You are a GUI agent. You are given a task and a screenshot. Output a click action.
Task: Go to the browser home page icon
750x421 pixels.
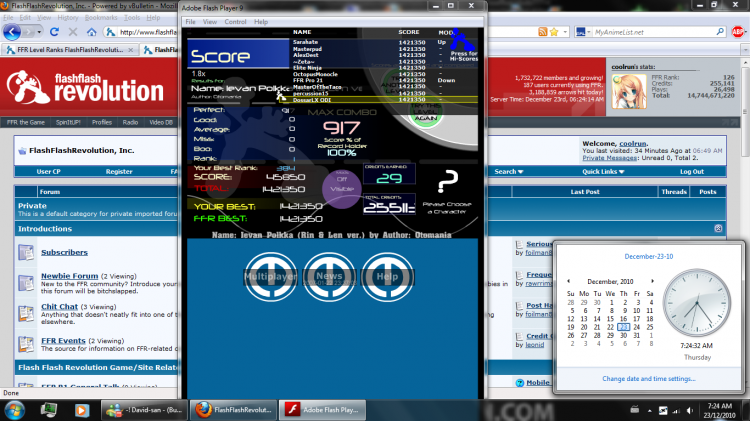pyautogui.click(x=91, y=32)
